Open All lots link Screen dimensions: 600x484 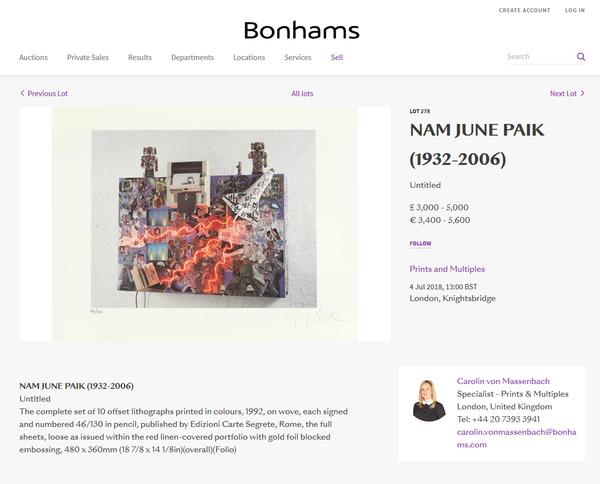[302, 93]
